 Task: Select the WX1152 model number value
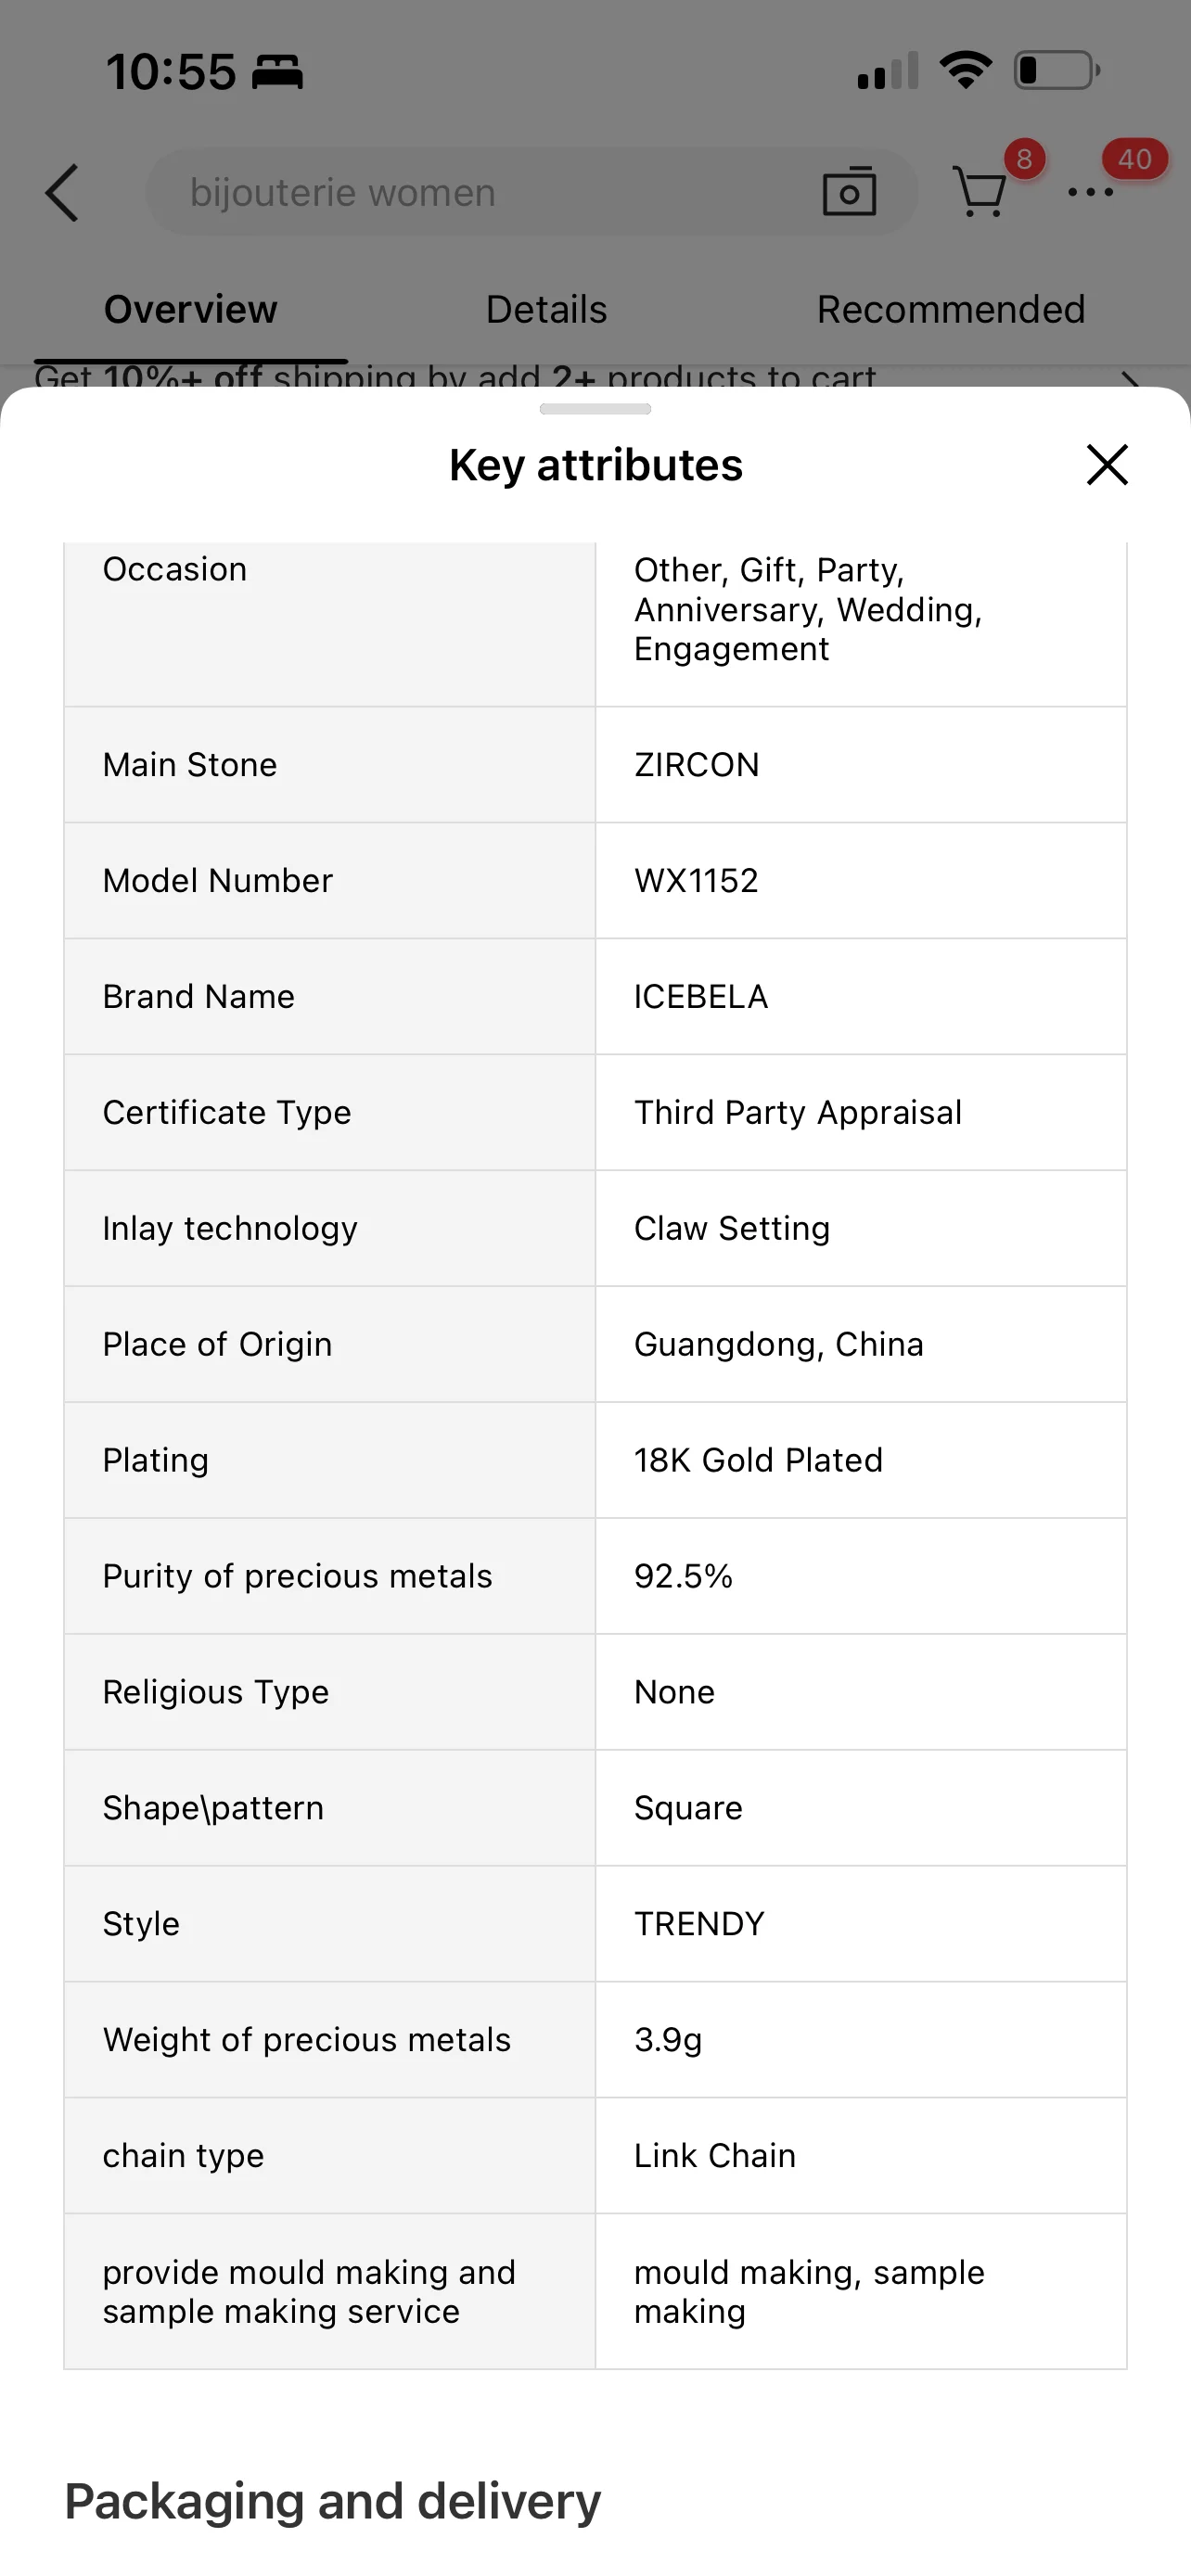(x=696, y=881)
